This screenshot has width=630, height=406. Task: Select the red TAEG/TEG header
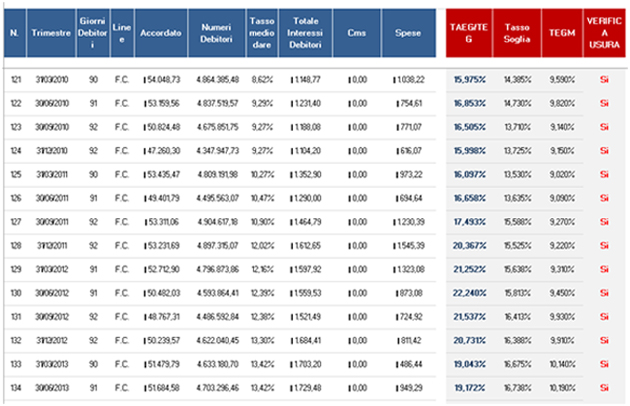pos(469,33)
